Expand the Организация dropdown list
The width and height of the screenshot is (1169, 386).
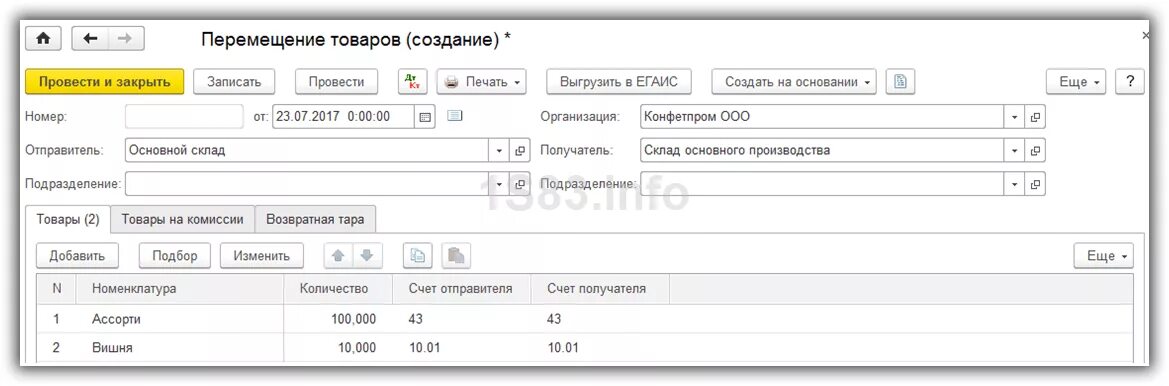point(1015,117)
